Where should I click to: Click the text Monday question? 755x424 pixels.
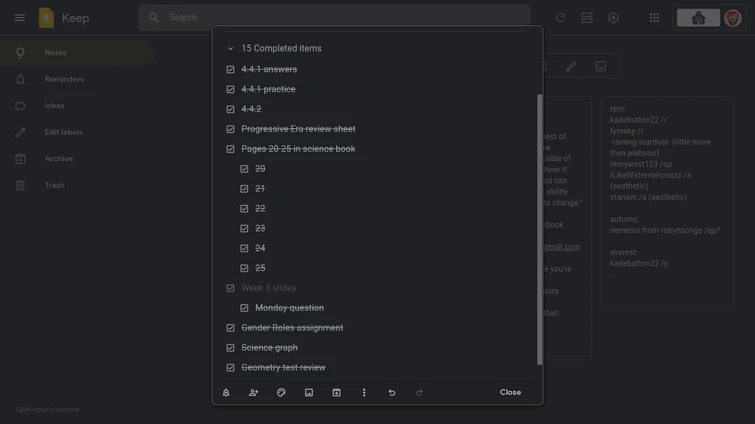click(289, 308)
